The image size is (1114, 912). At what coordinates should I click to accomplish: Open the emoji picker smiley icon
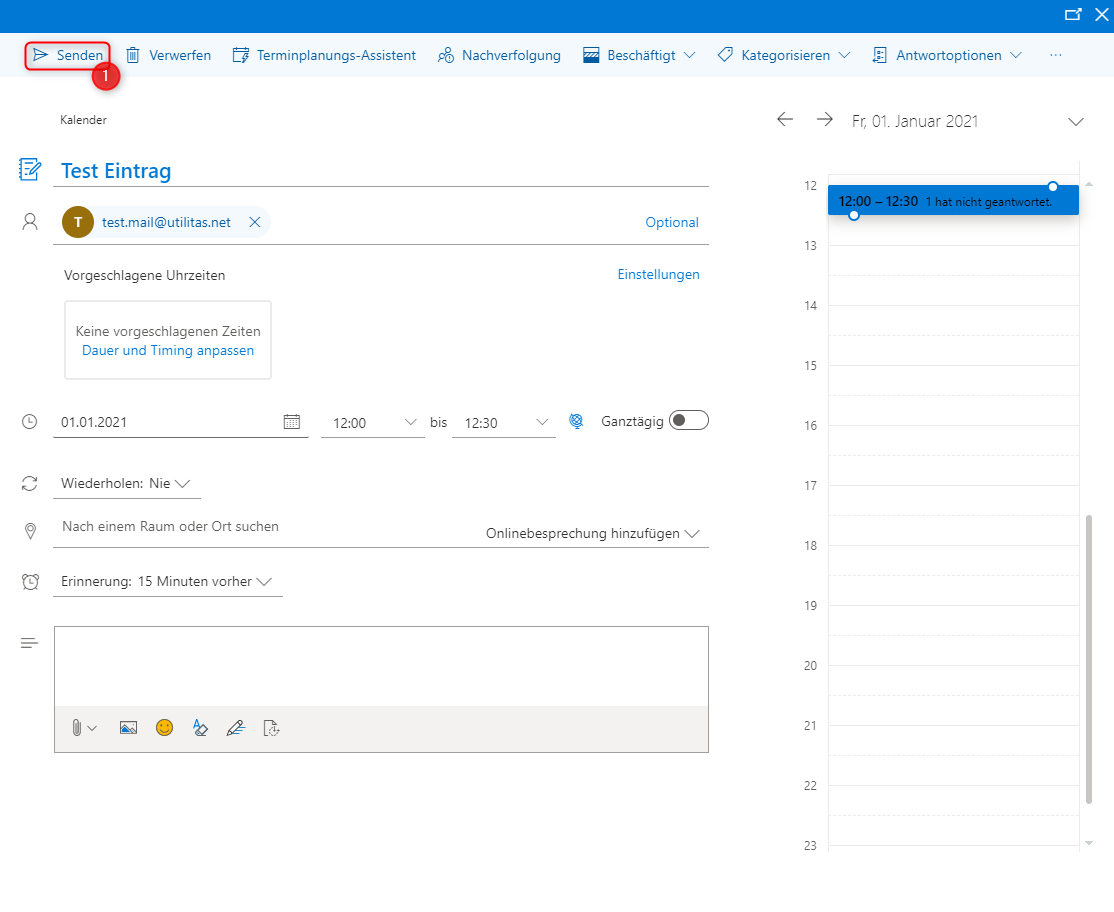point(164,728)
